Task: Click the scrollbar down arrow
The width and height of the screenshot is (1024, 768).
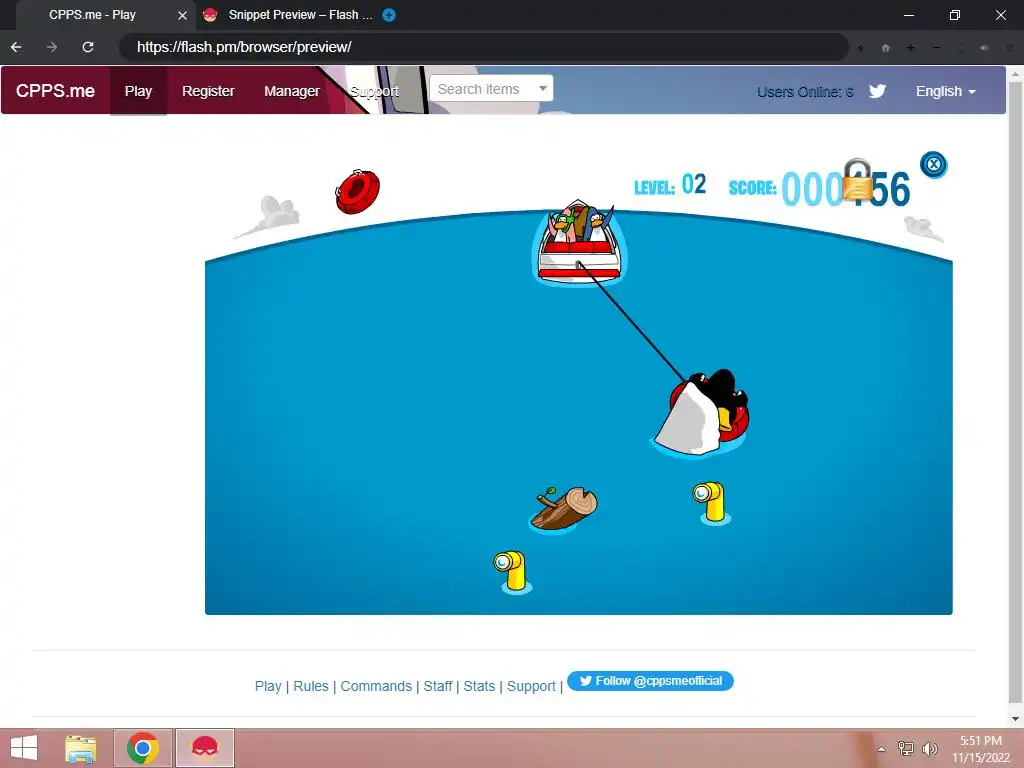Action: [1015, 718]
